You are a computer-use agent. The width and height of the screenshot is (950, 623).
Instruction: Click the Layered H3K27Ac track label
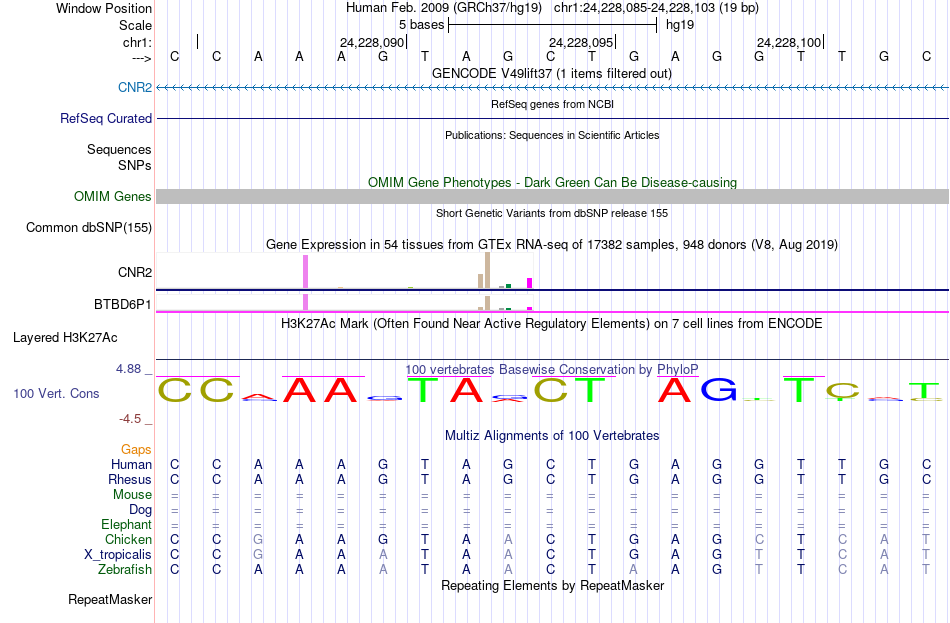65,338
